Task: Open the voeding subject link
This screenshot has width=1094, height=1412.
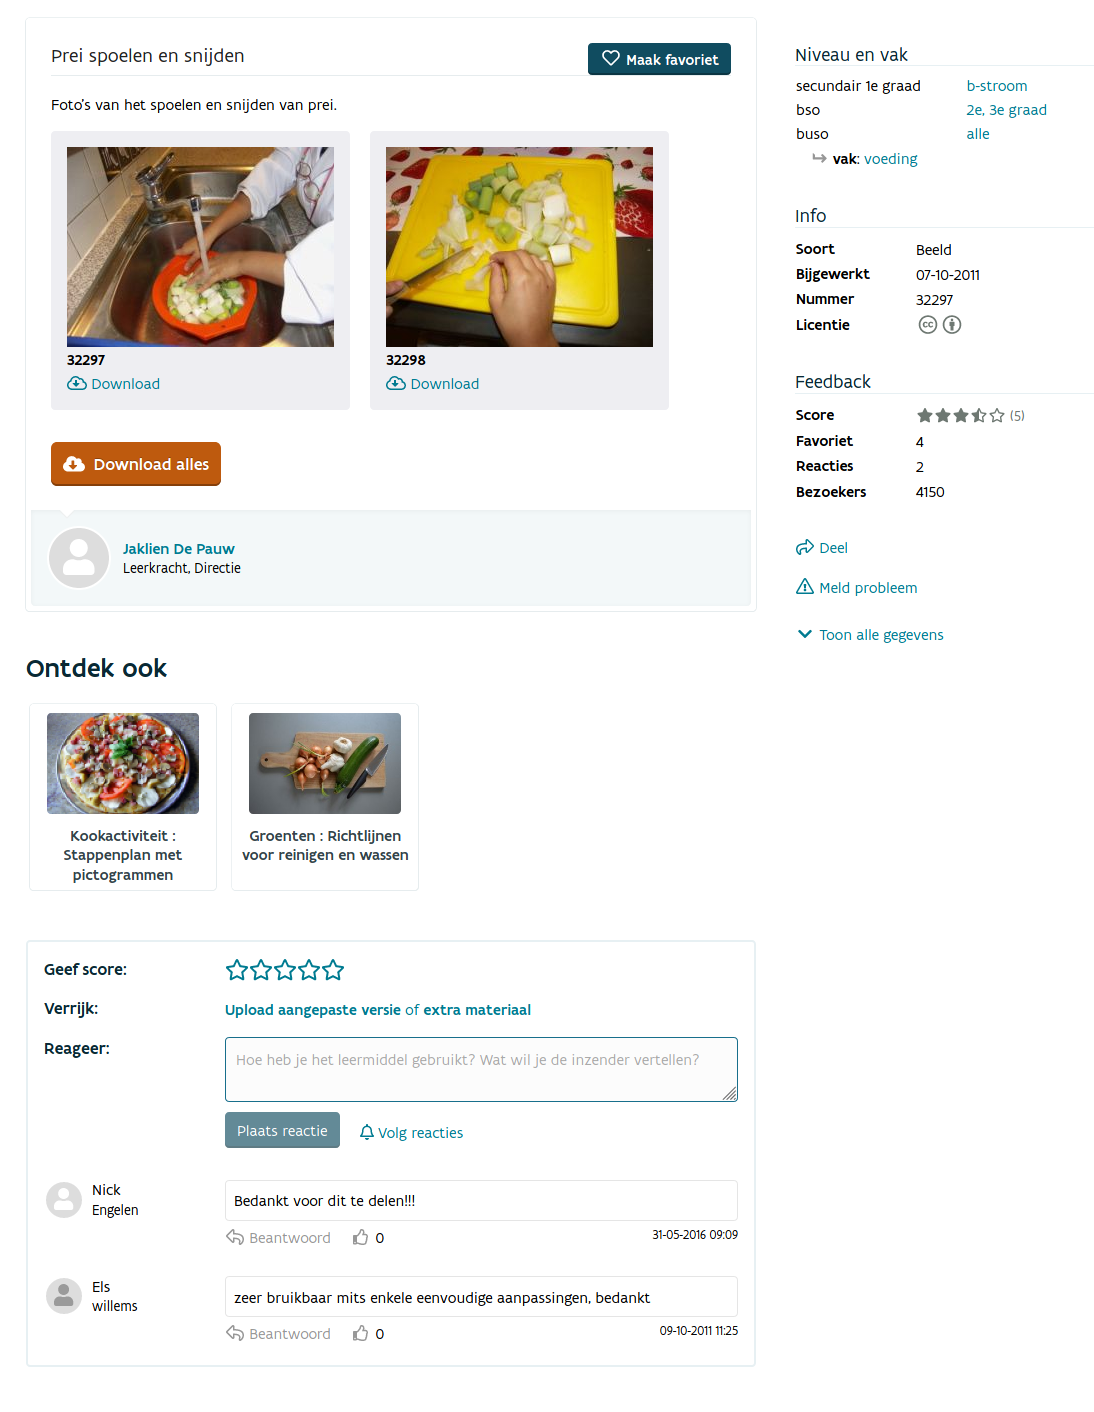Action: point(891,159)
